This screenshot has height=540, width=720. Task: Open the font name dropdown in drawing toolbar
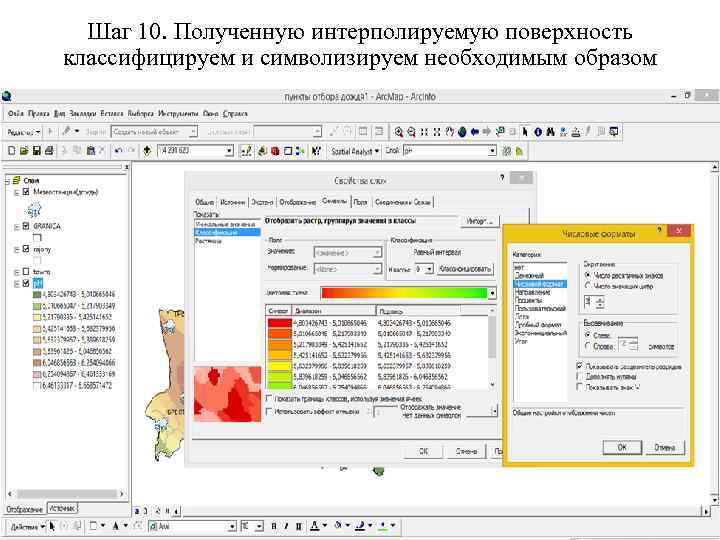tap(232, 526)
